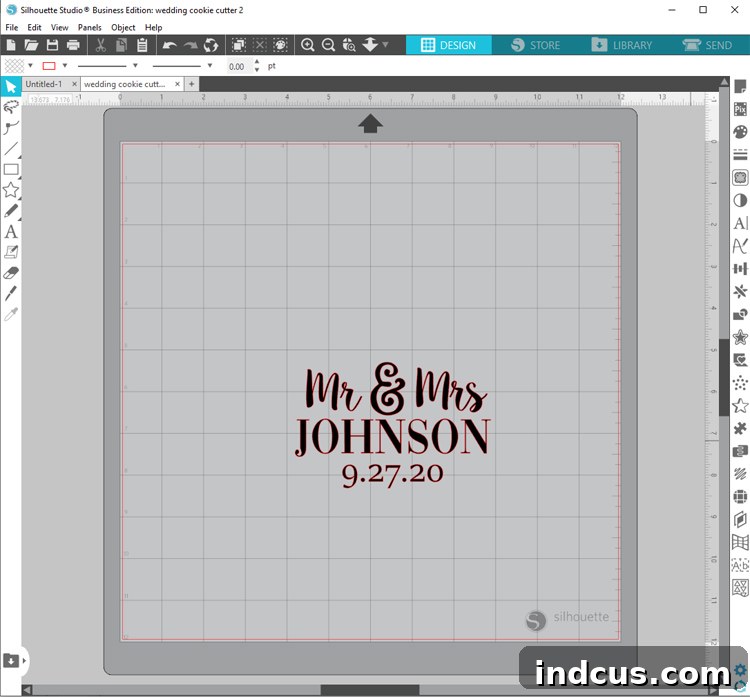This screenshot has height=697, width=750.
Task: Go to the SEND view
Action: click(x=707, y=45)
